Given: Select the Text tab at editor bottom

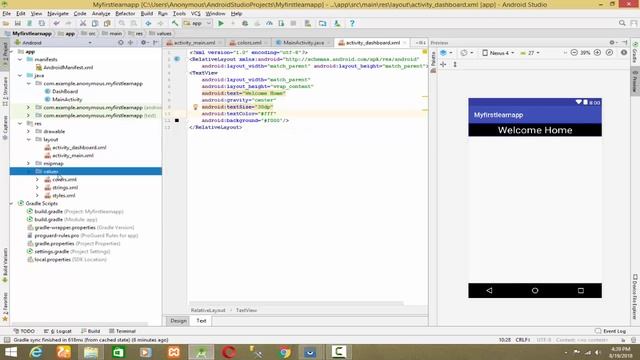Looking at the screenshot, I should [201, 321].
